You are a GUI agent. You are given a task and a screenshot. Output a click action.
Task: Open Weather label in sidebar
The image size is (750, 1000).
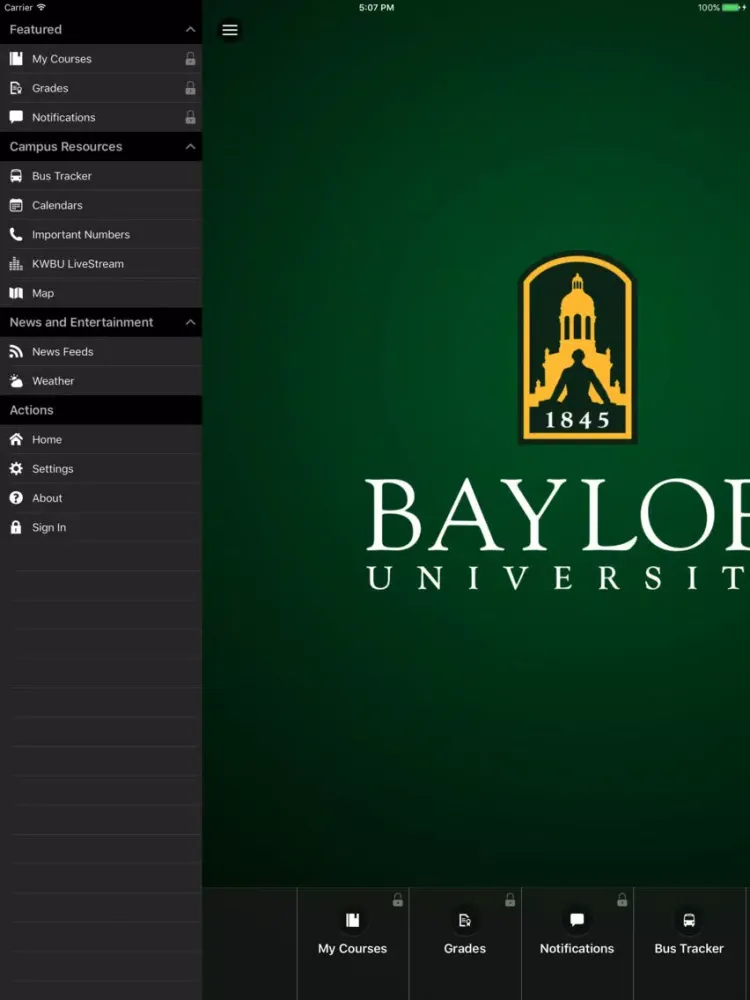(x=53, y=381)
